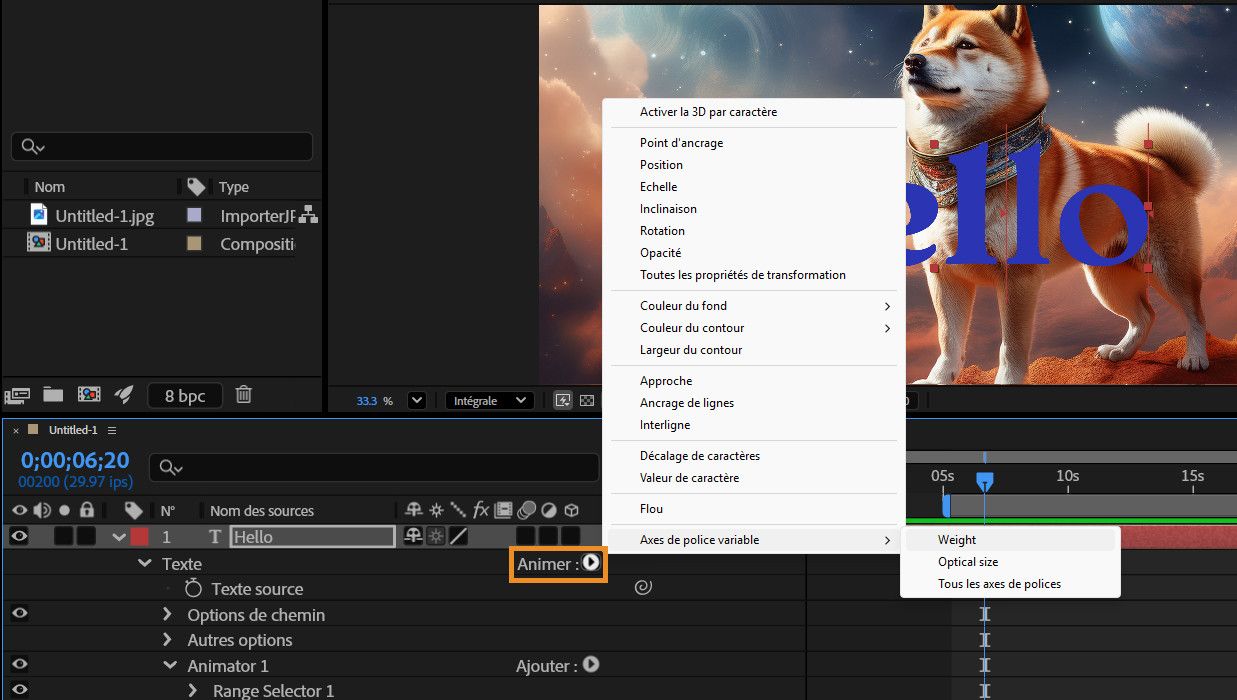1237x700 pixels.
Task: Collapse the Texte property group
Action: 144,564
